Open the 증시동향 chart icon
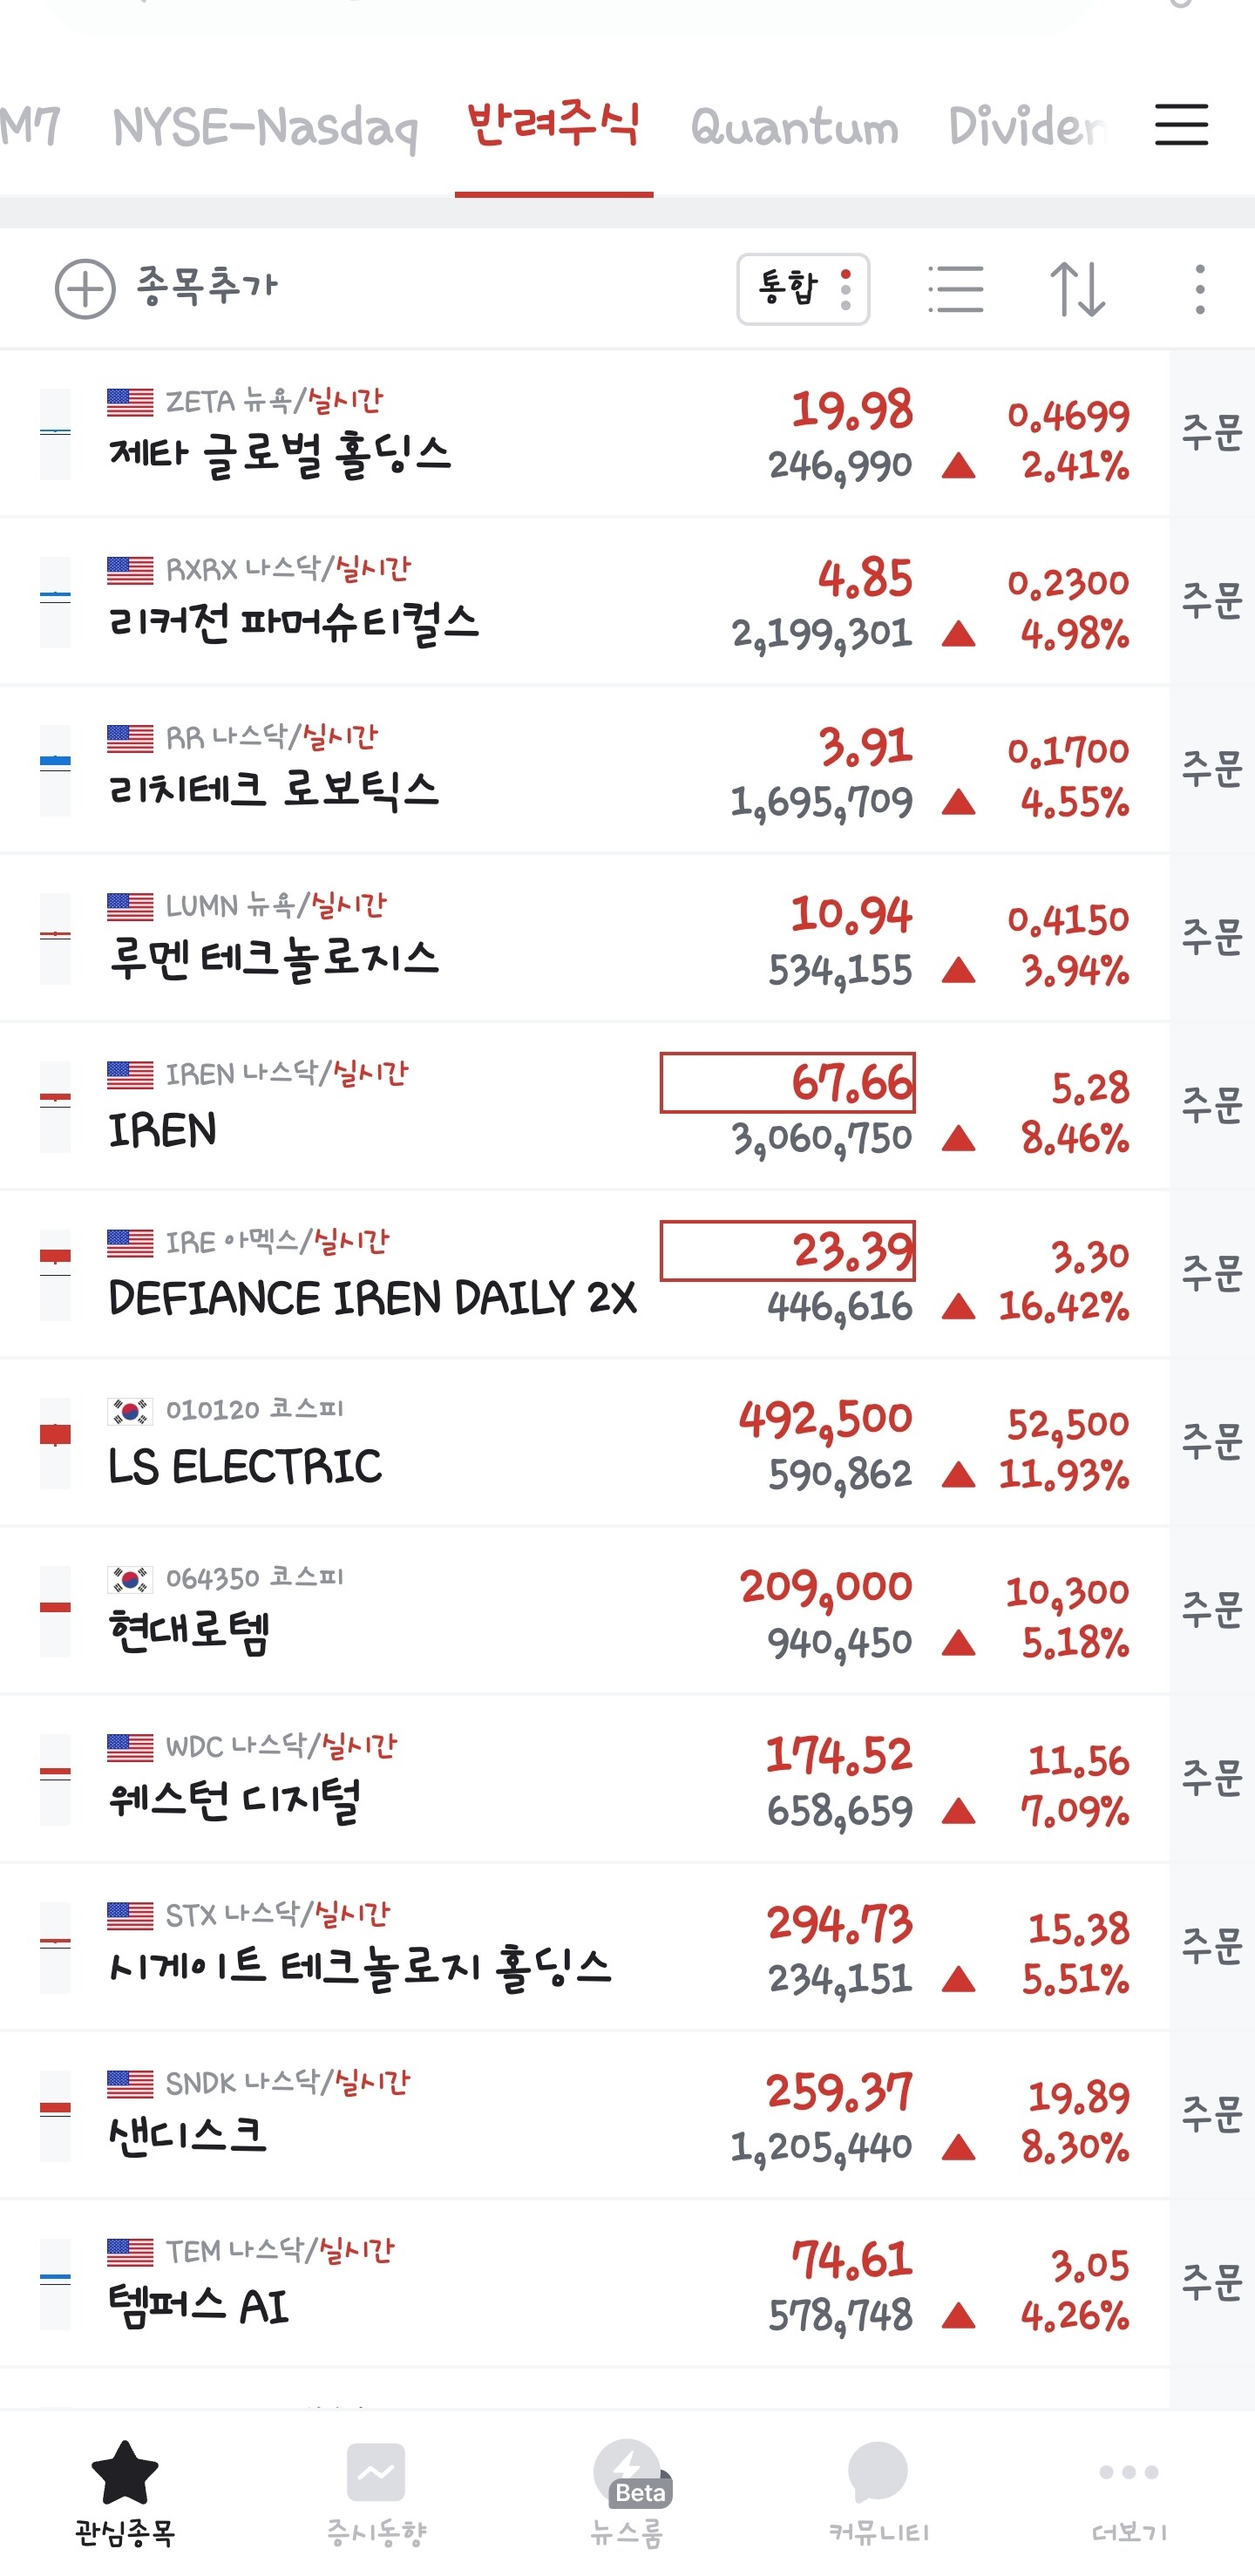Viewport: 1255px width, 2576px height. (x=376, y=2472)
